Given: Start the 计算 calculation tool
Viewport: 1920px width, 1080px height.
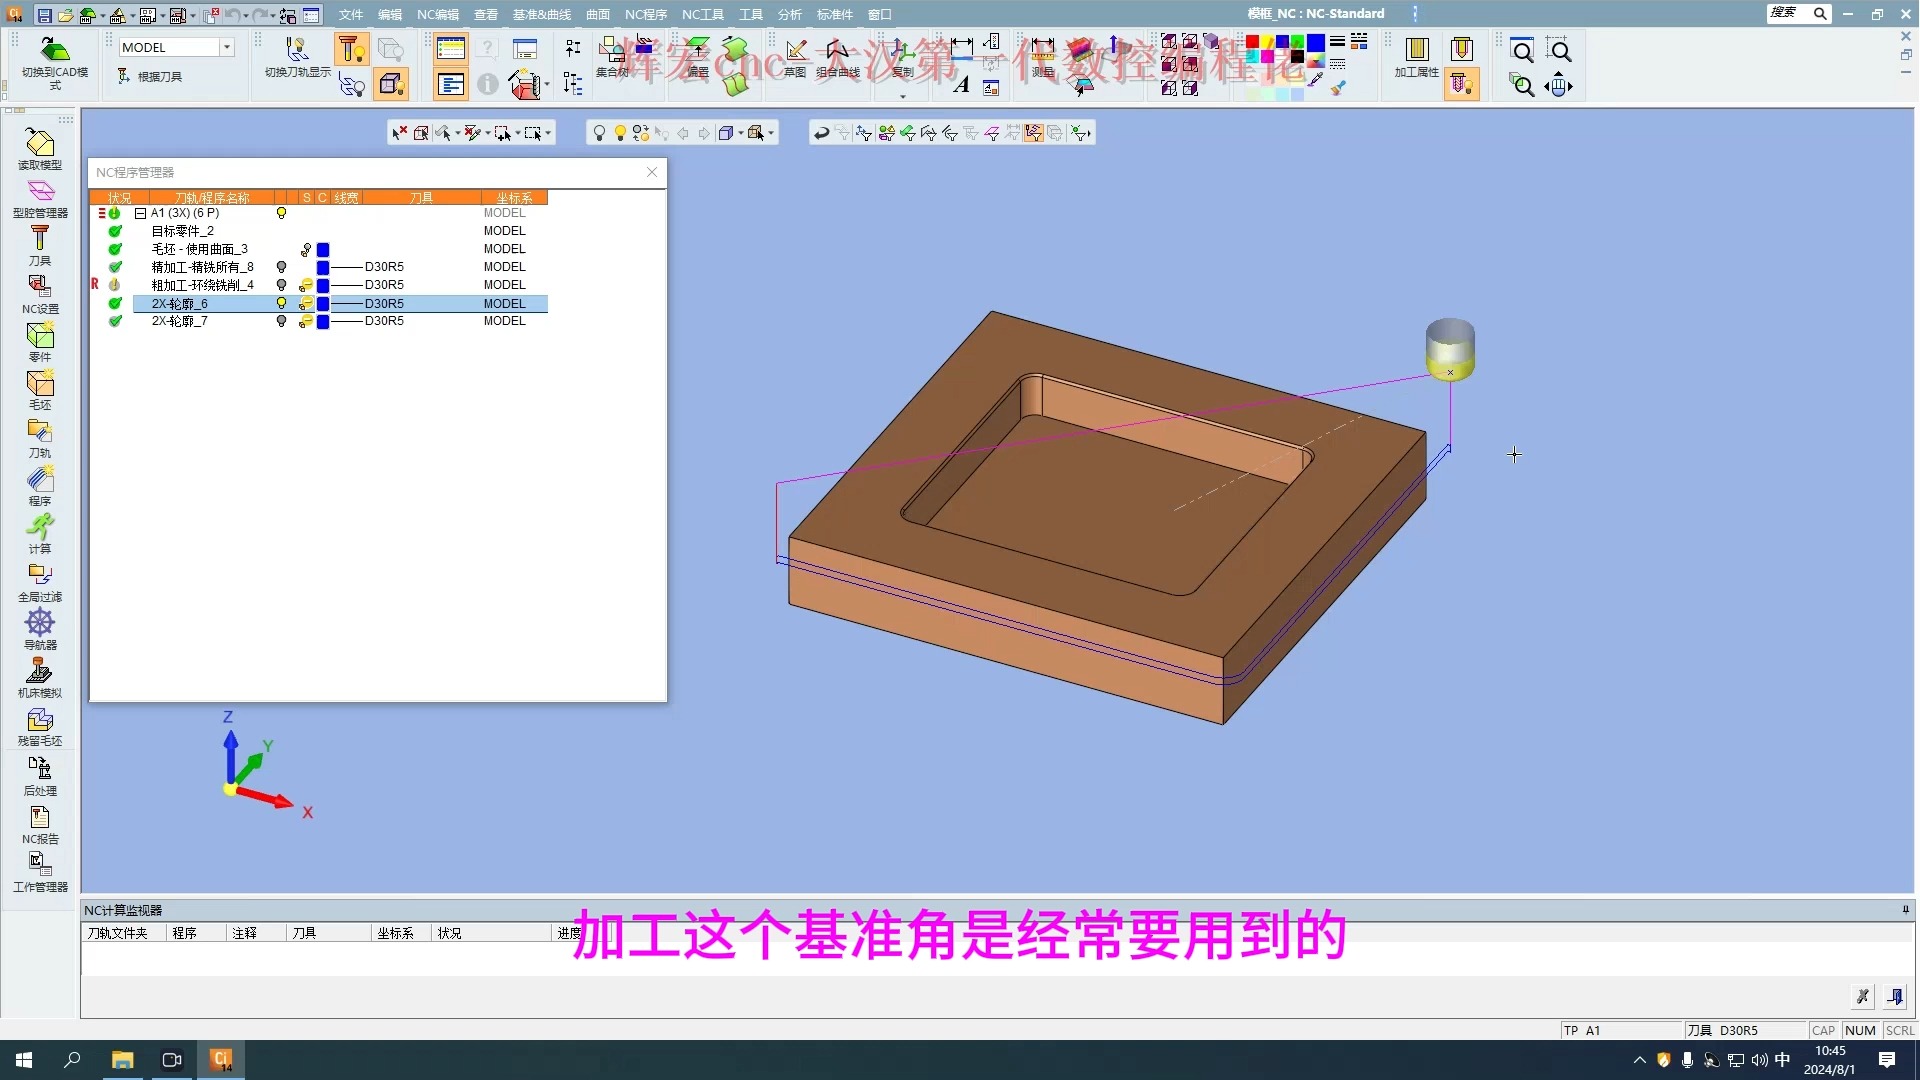Looking at the screenshot, I should point(40,533).
